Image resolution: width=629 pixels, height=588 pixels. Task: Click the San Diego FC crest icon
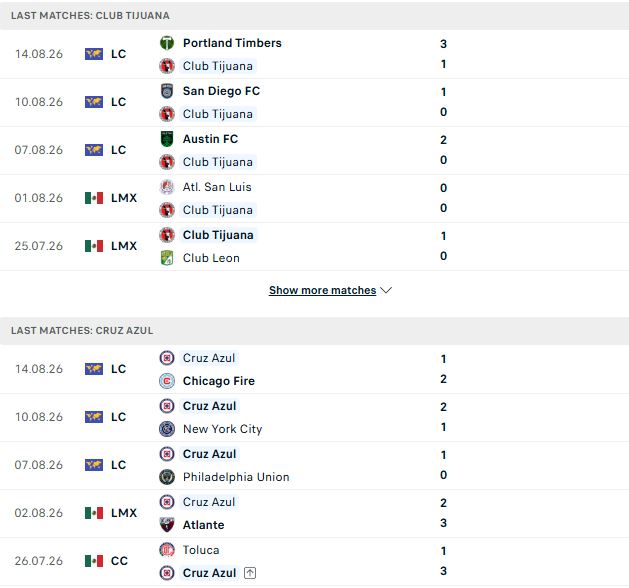[x=167, y=91]
